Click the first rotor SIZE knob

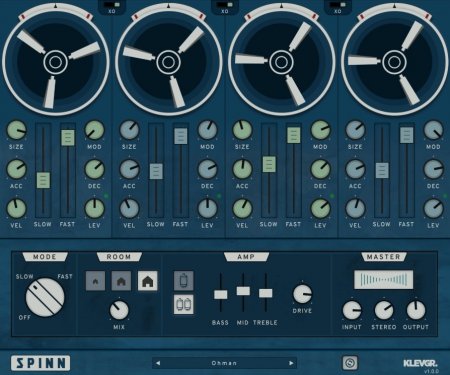[16, 130]
